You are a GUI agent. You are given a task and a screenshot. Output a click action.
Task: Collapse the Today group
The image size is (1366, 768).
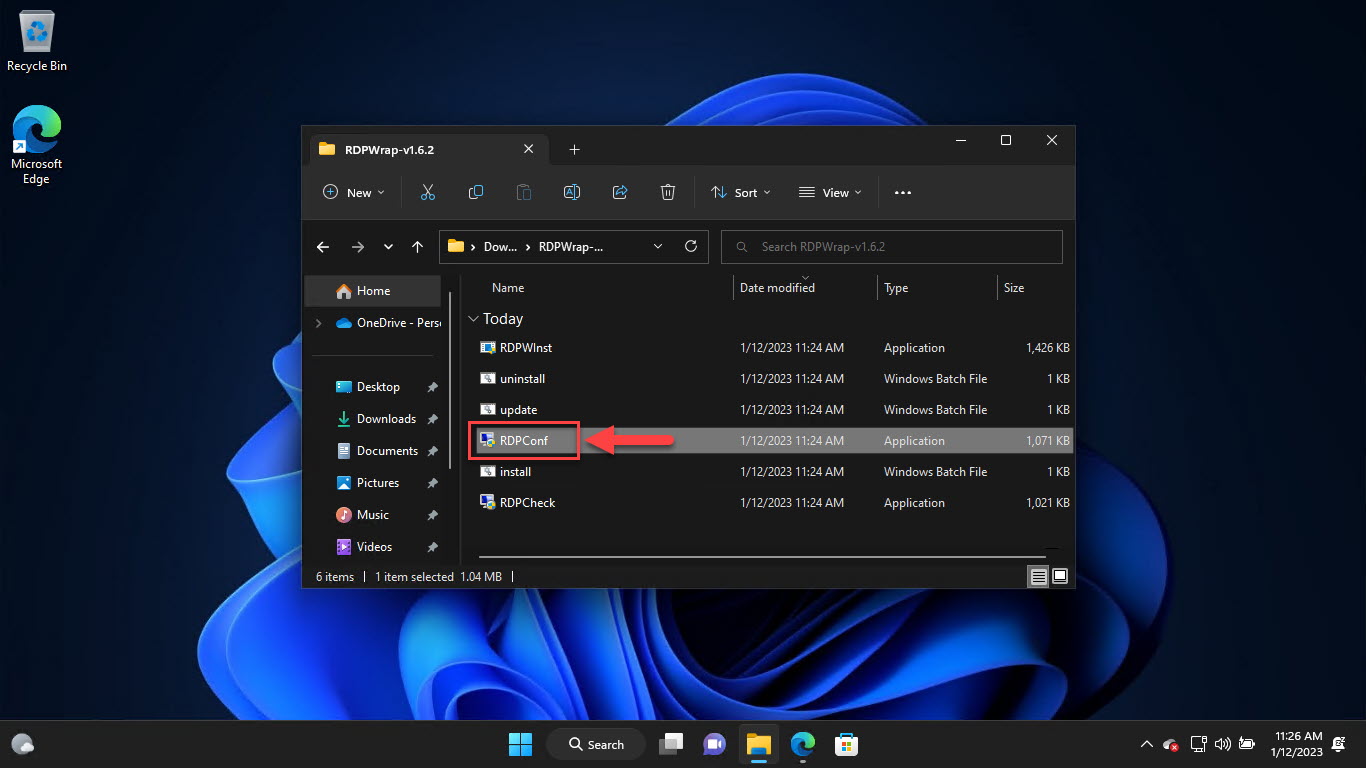(x=473, y=319)
